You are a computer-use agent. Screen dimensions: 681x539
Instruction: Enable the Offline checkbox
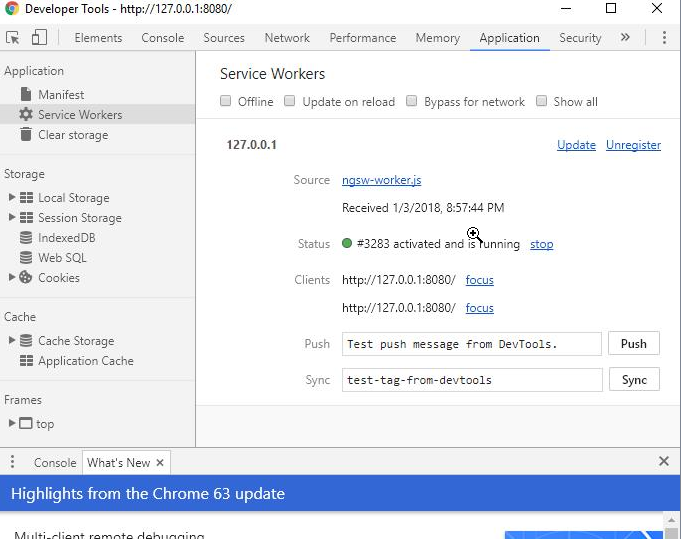tap(225, 101)
